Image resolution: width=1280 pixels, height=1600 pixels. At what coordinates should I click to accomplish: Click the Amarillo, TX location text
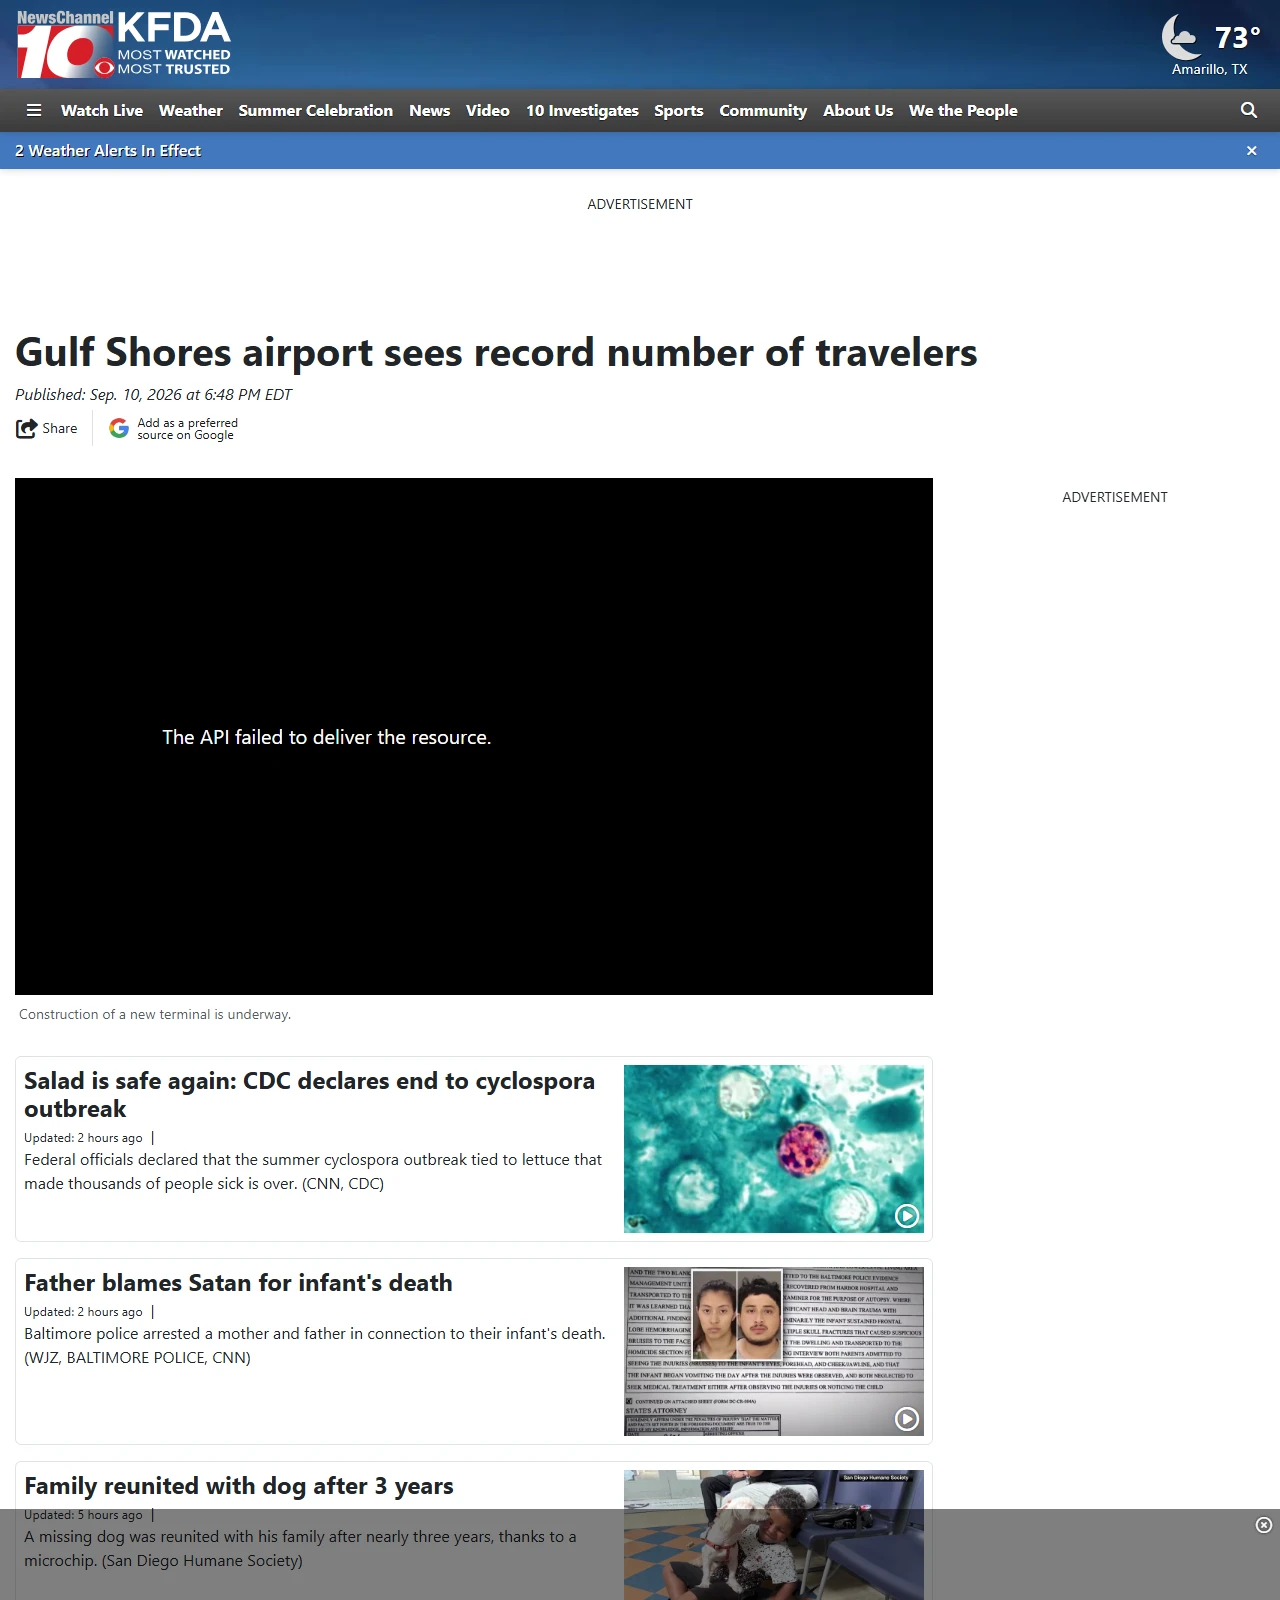pos(1209,70)
